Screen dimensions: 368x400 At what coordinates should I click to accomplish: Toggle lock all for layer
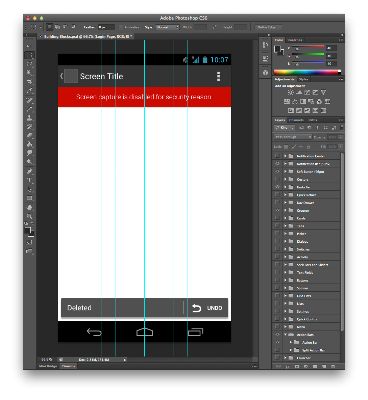click(308, 147)
